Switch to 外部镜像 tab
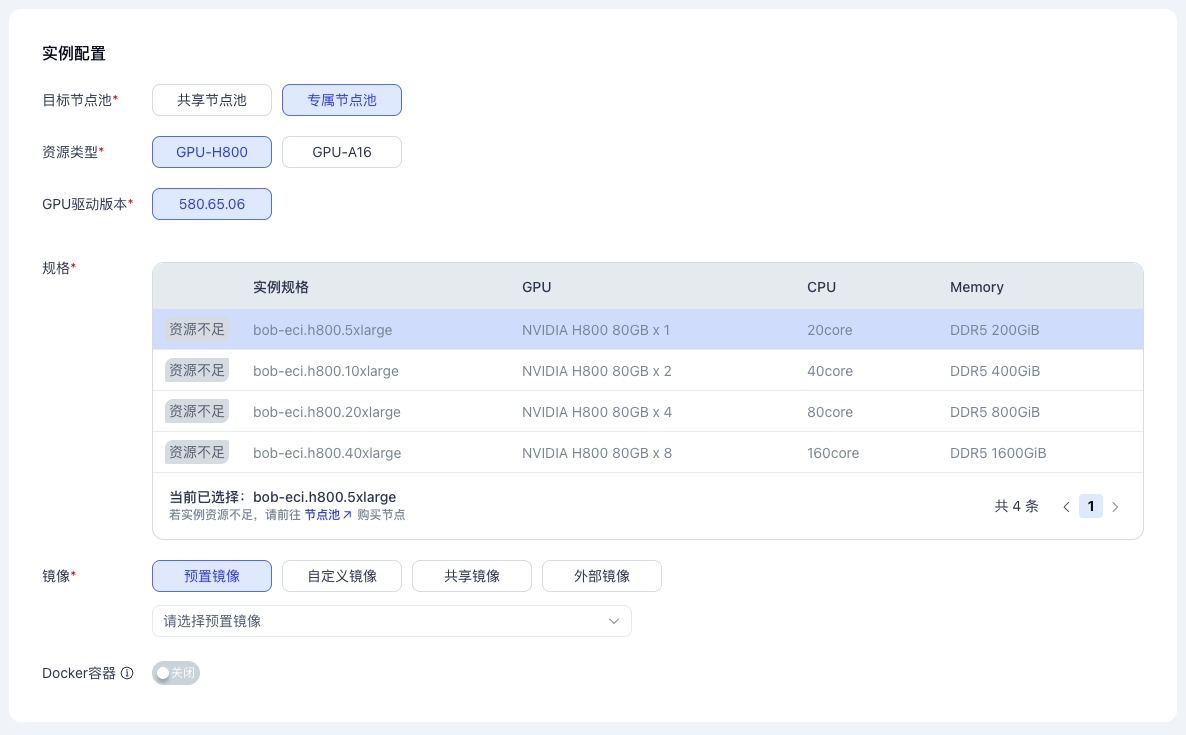The image size is (1186, 735). tap(602, 576)
